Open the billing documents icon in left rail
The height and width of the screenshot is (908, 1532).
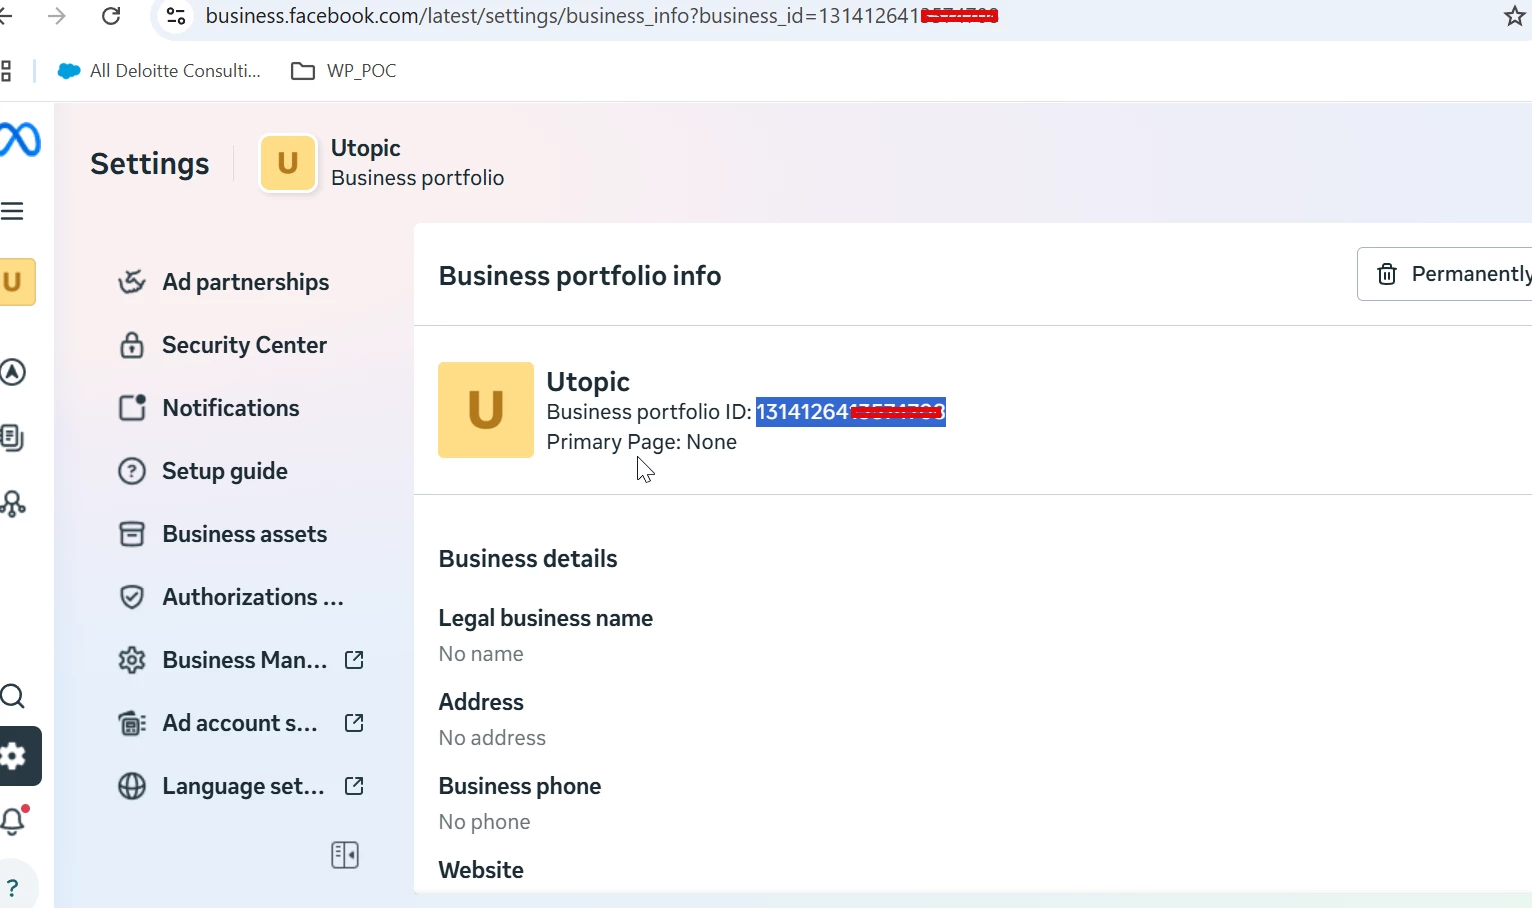(12, 438)
